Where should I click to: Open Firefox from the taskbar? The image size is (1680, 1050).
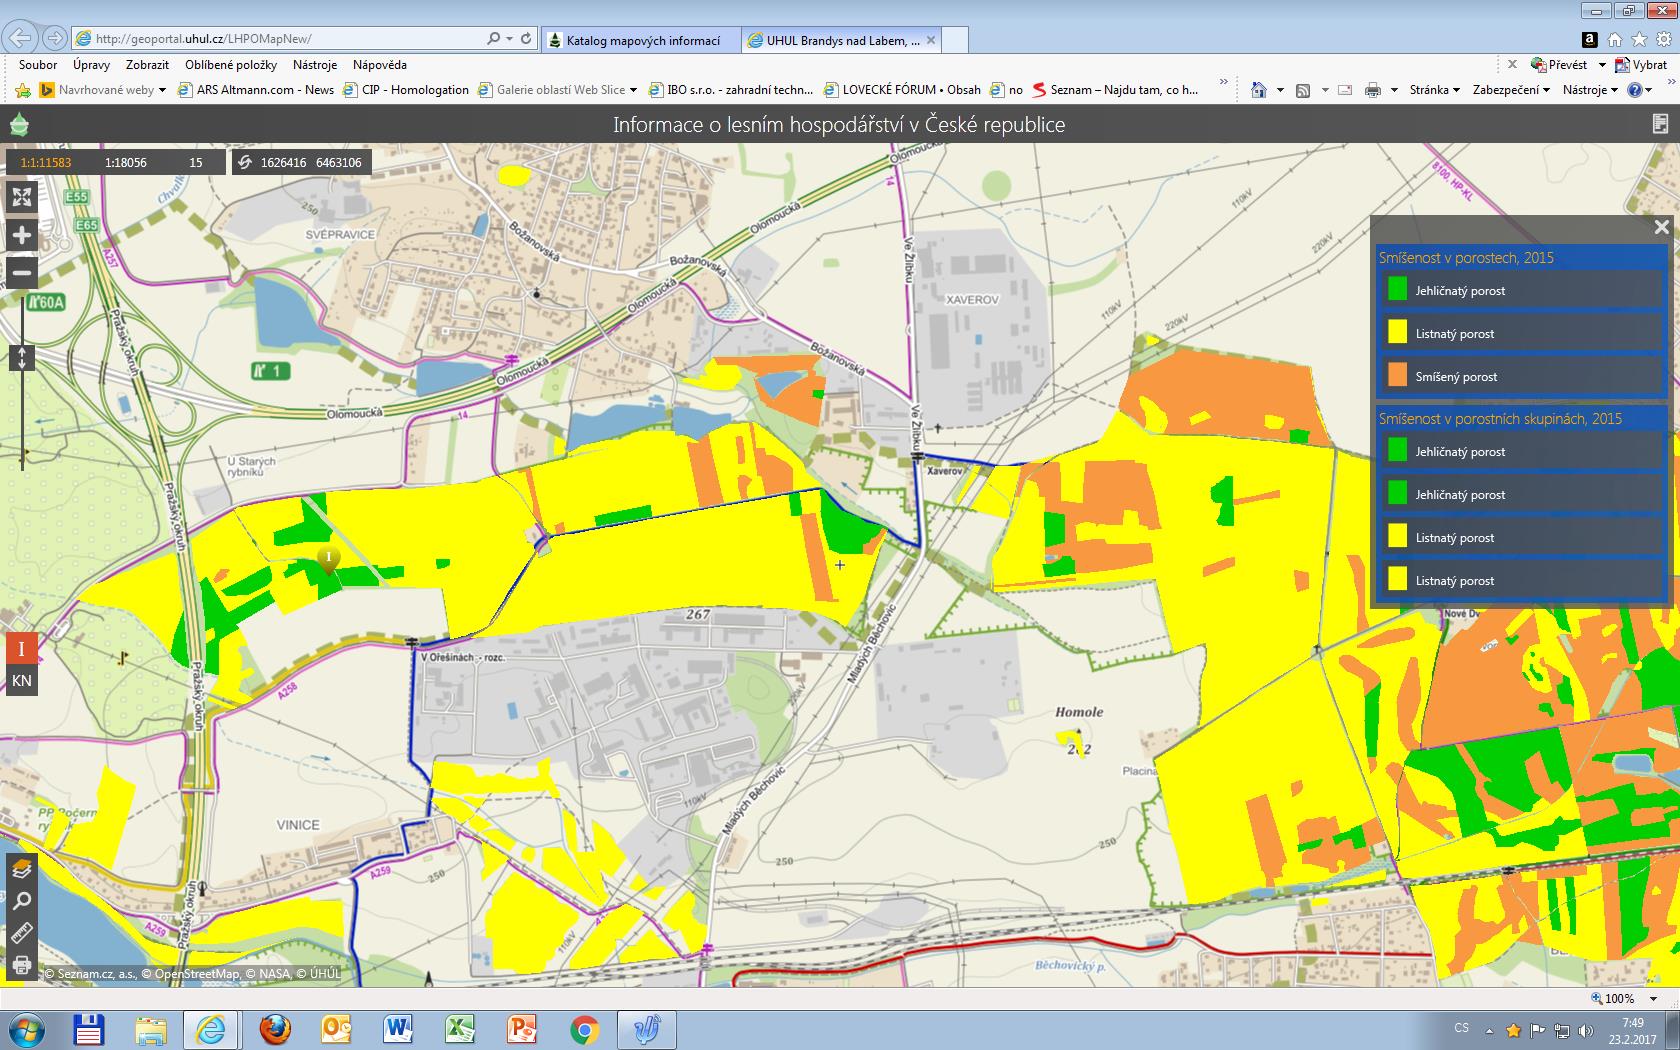point(275,1029)
